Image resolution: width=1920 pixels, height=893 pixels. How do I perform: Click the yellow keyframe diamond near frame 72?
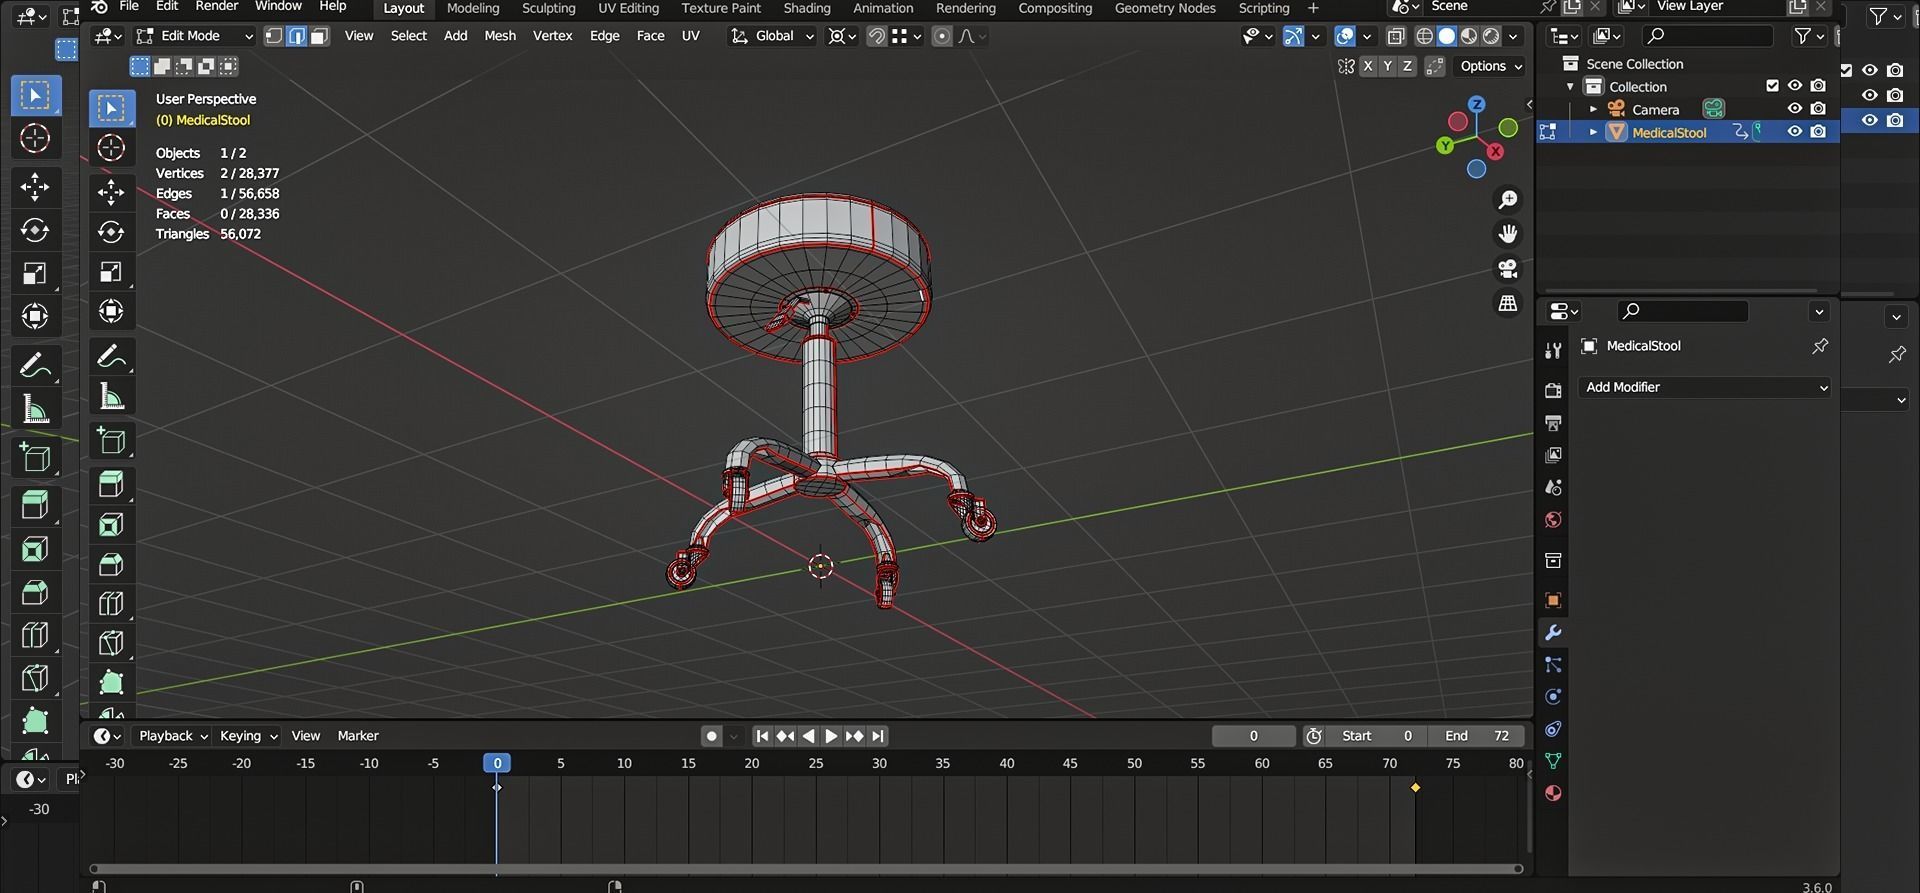(1415, 788)
